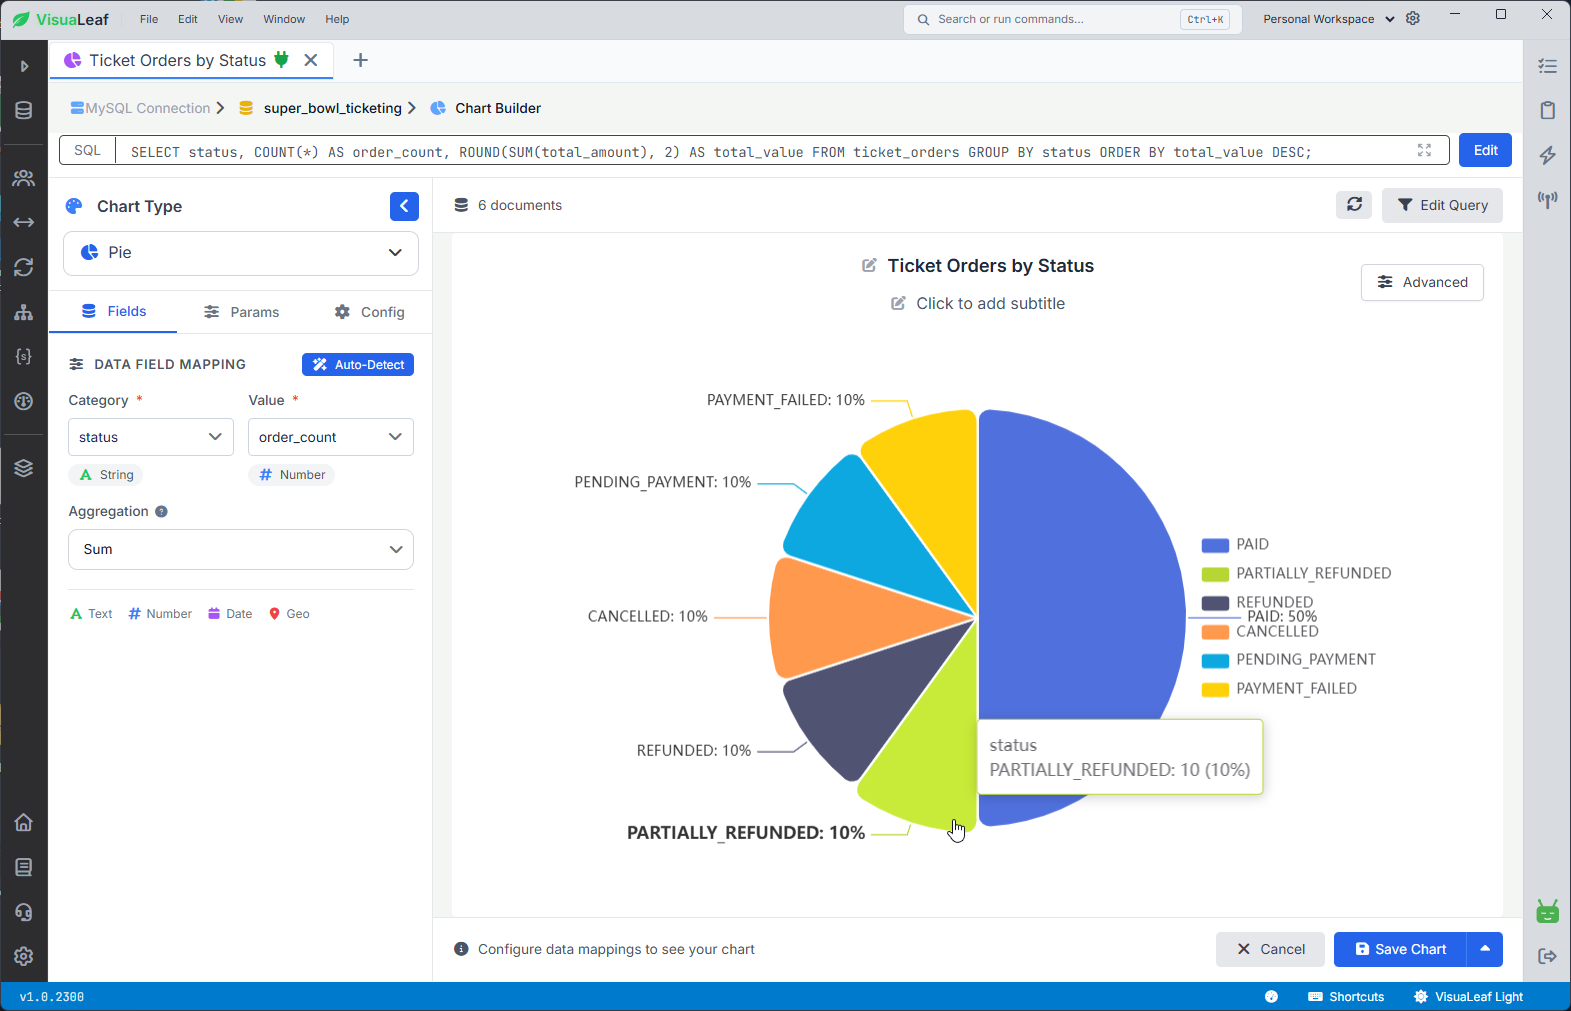Image resolution: width=1571 pixels, height=1011 pixels.
Task: Open the users group sidebar icon
Action: point(24,178)
